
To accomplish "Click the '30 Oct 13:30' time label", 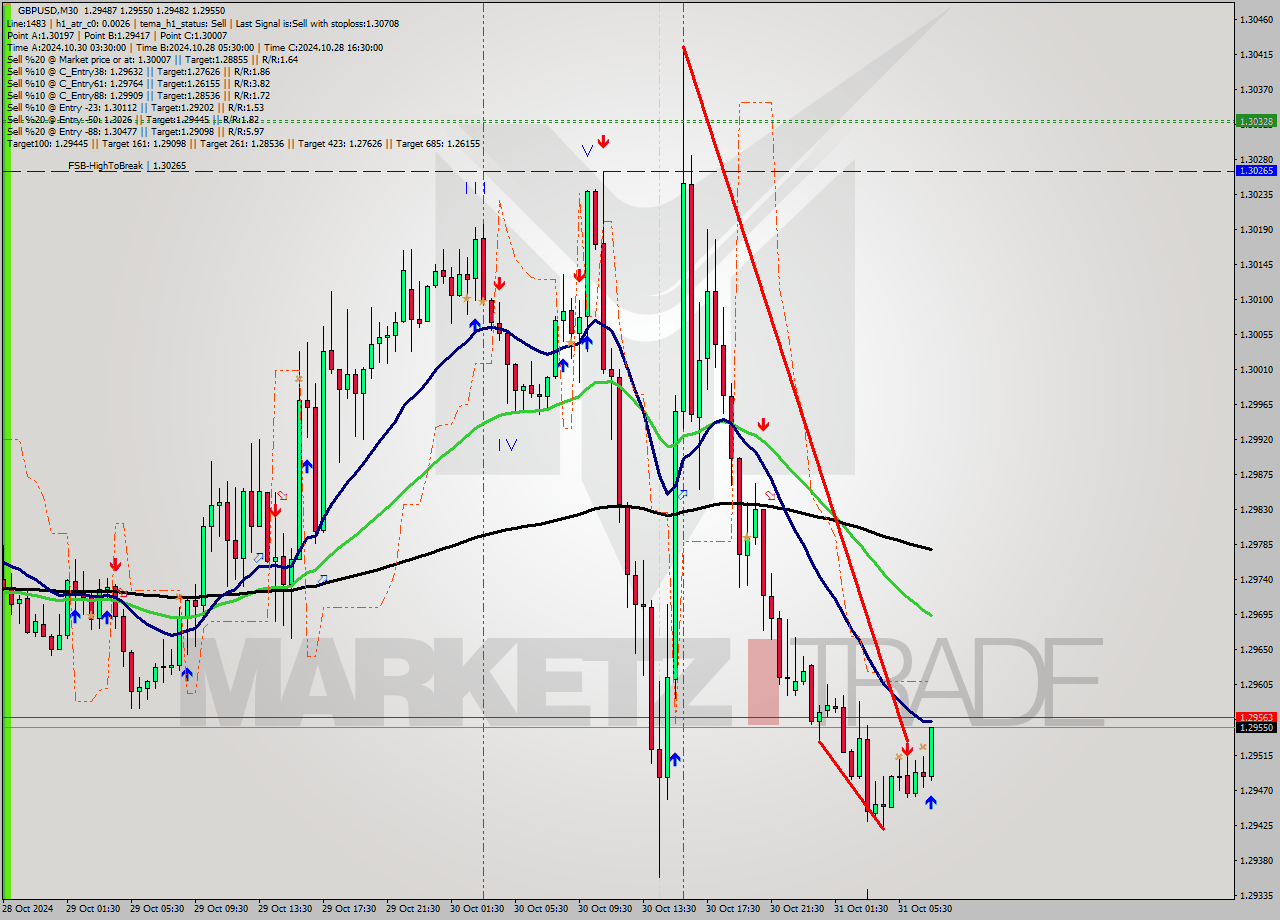I will click(669, 909).
